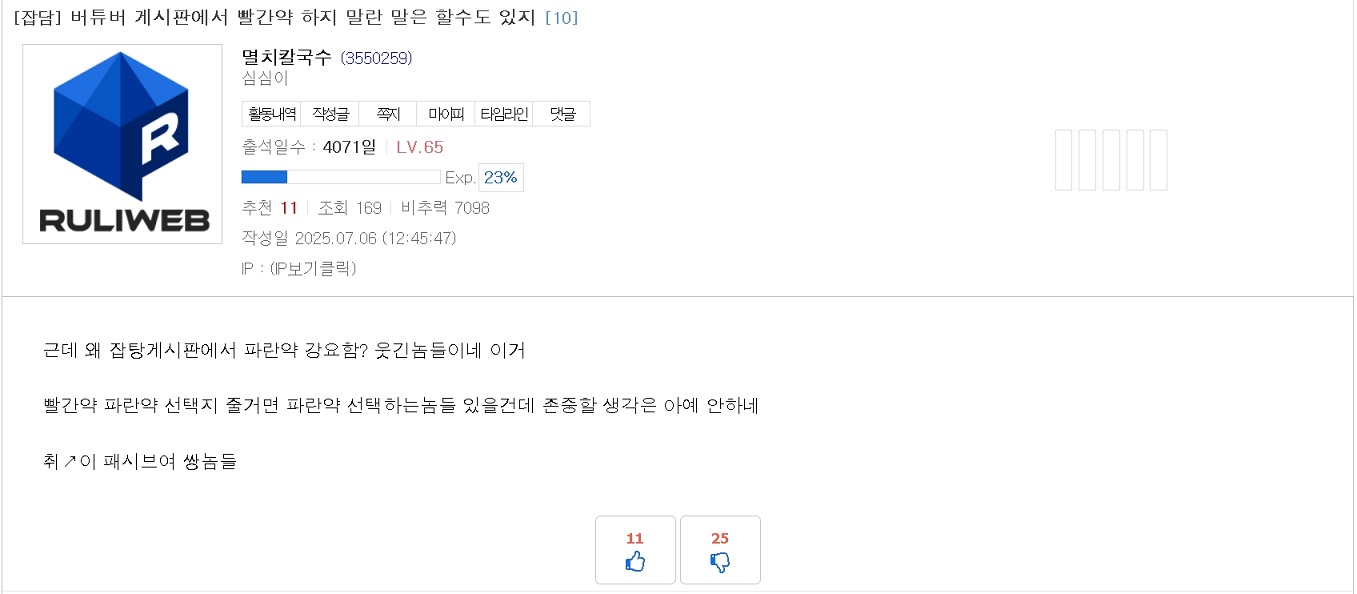Open the Ruliweb cube profile image

click(122, 144)
